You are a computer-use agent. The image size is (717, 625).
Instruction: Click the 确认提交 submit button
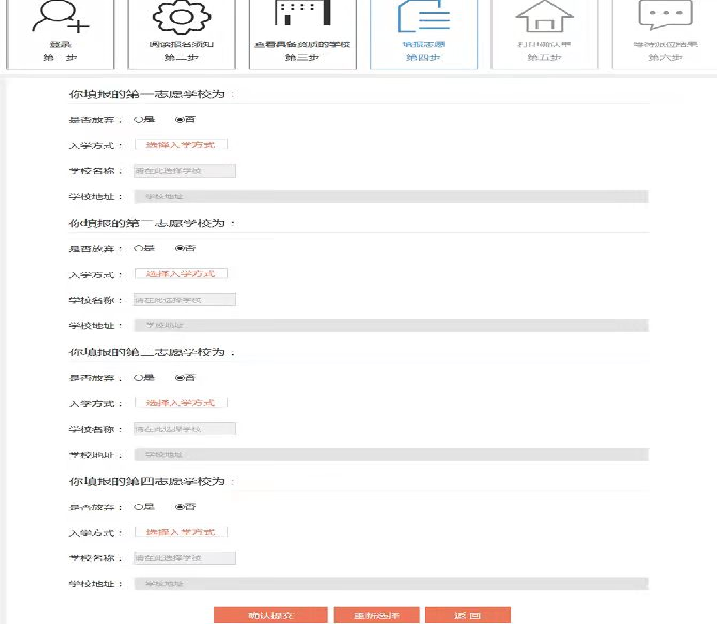(271, 615)
